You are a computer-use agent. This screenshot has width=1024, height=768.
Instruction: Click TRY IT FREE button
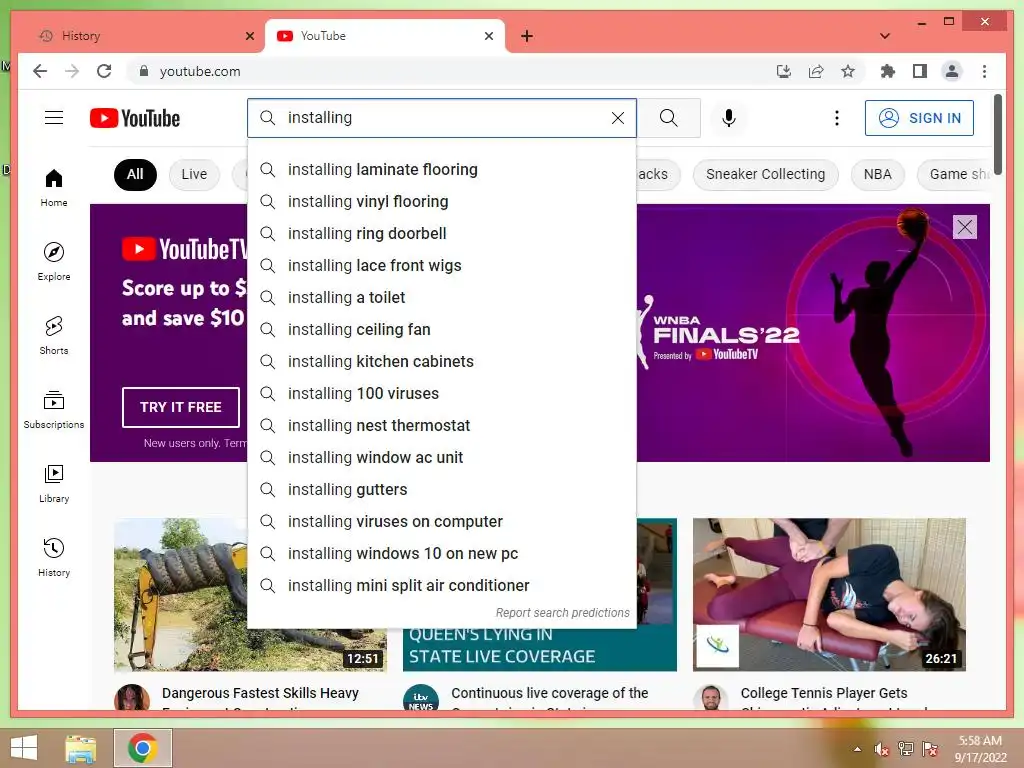[x=181, y=408]
